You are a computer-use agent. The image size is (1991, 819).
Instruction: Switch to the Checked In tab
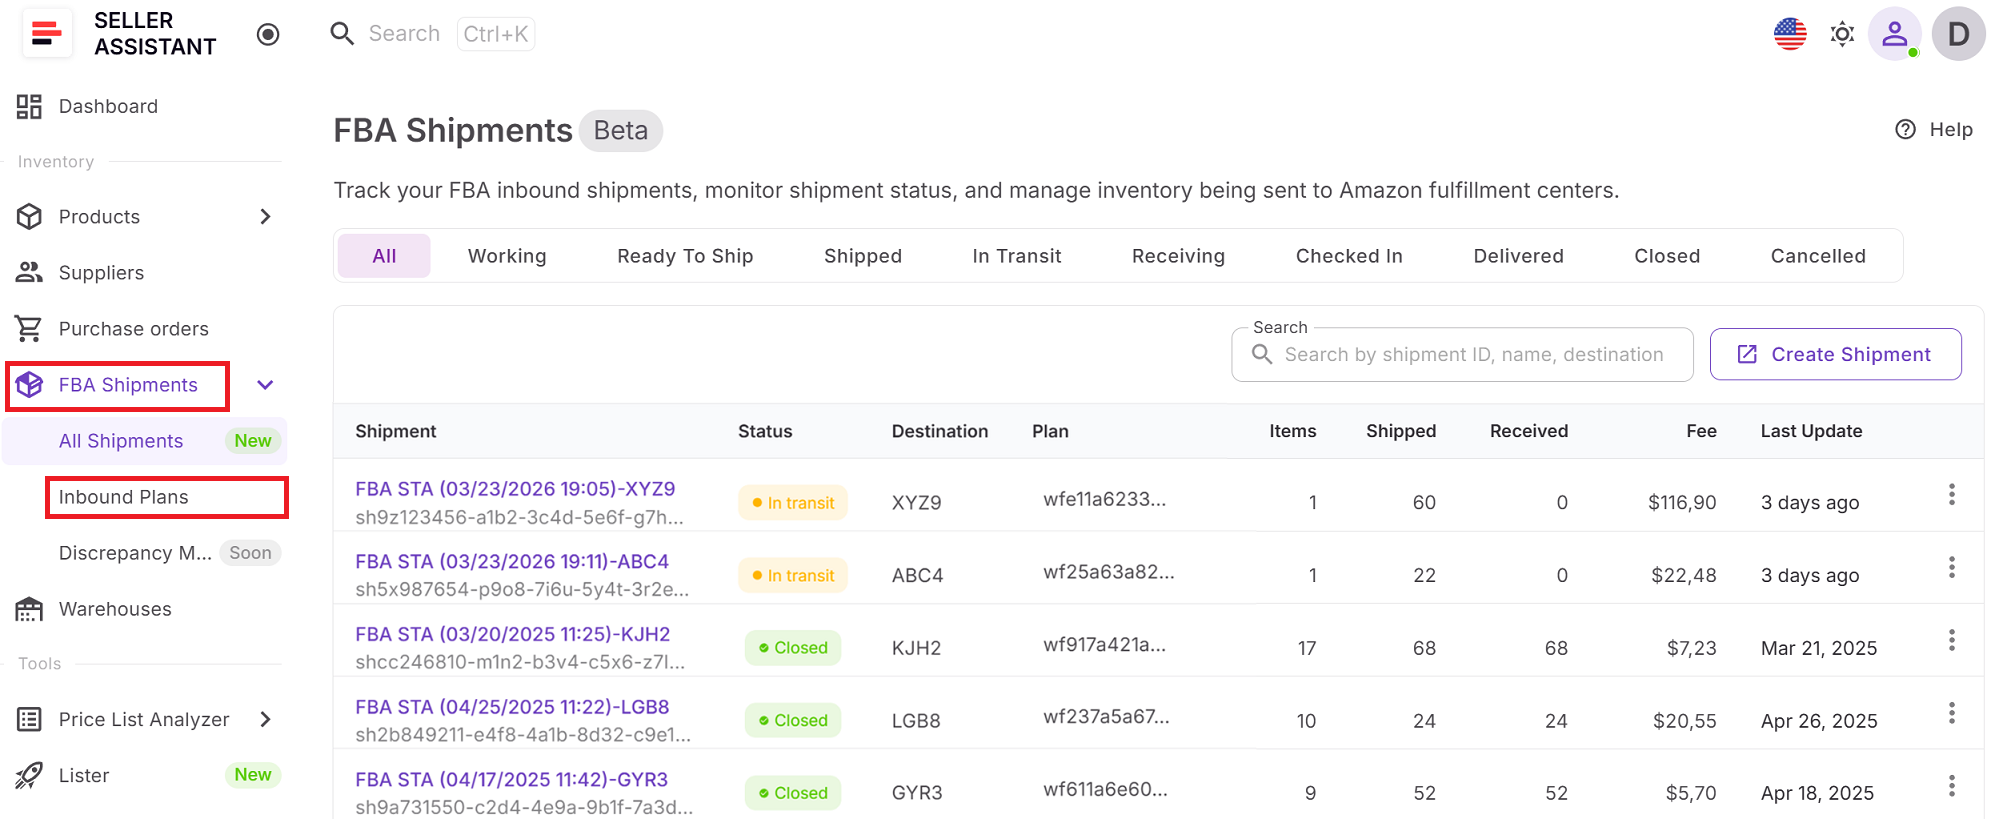pos(1349,256)
